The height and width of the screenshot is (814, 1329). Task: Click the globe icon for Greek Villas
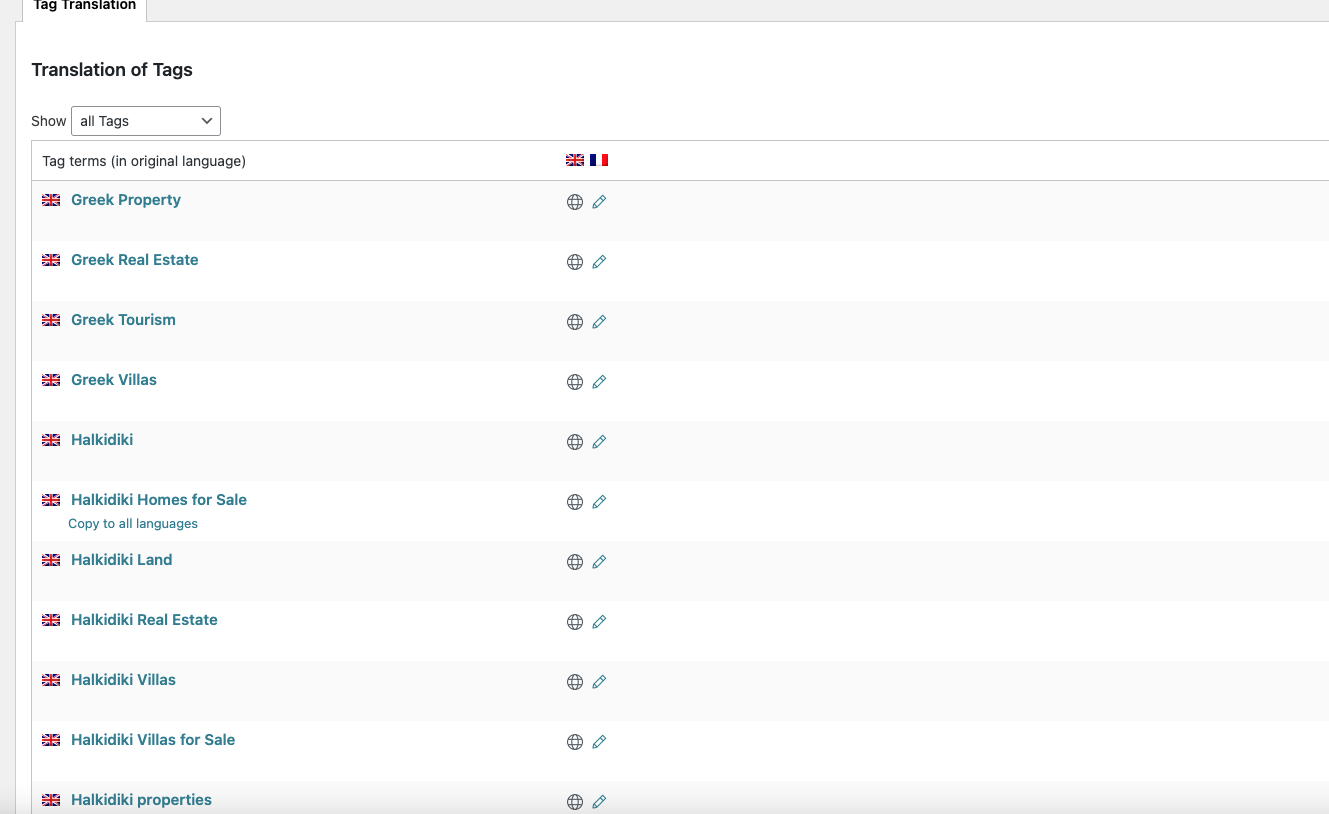pyautogui.click(x=575, y=382)
